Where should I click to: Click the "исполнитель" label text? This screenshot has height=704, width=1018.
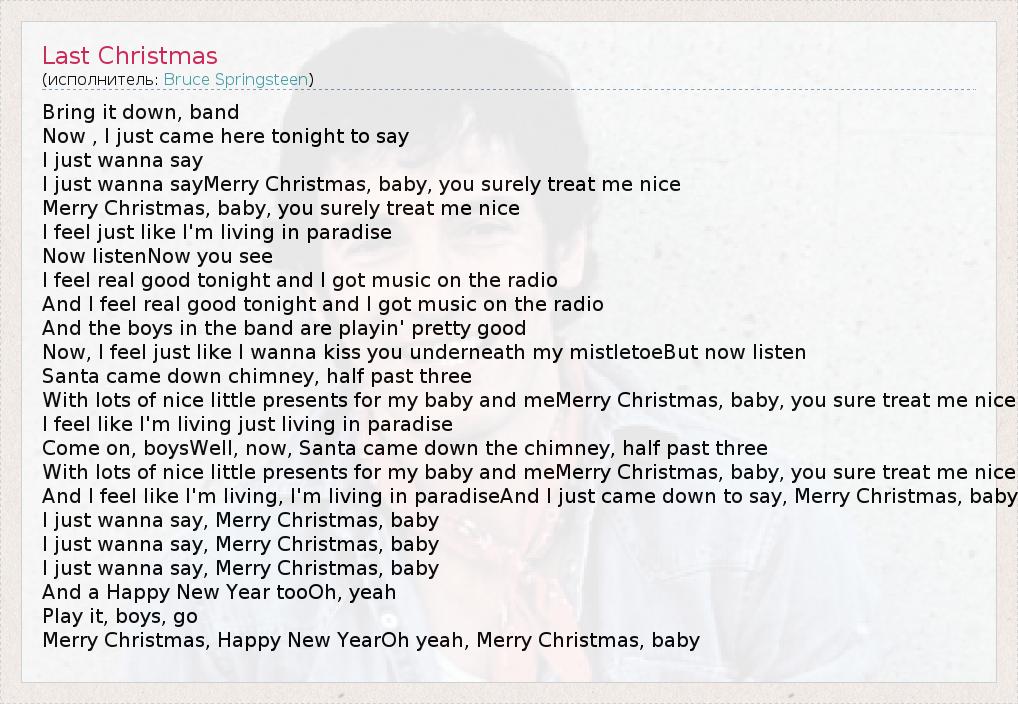pos(101,79)
